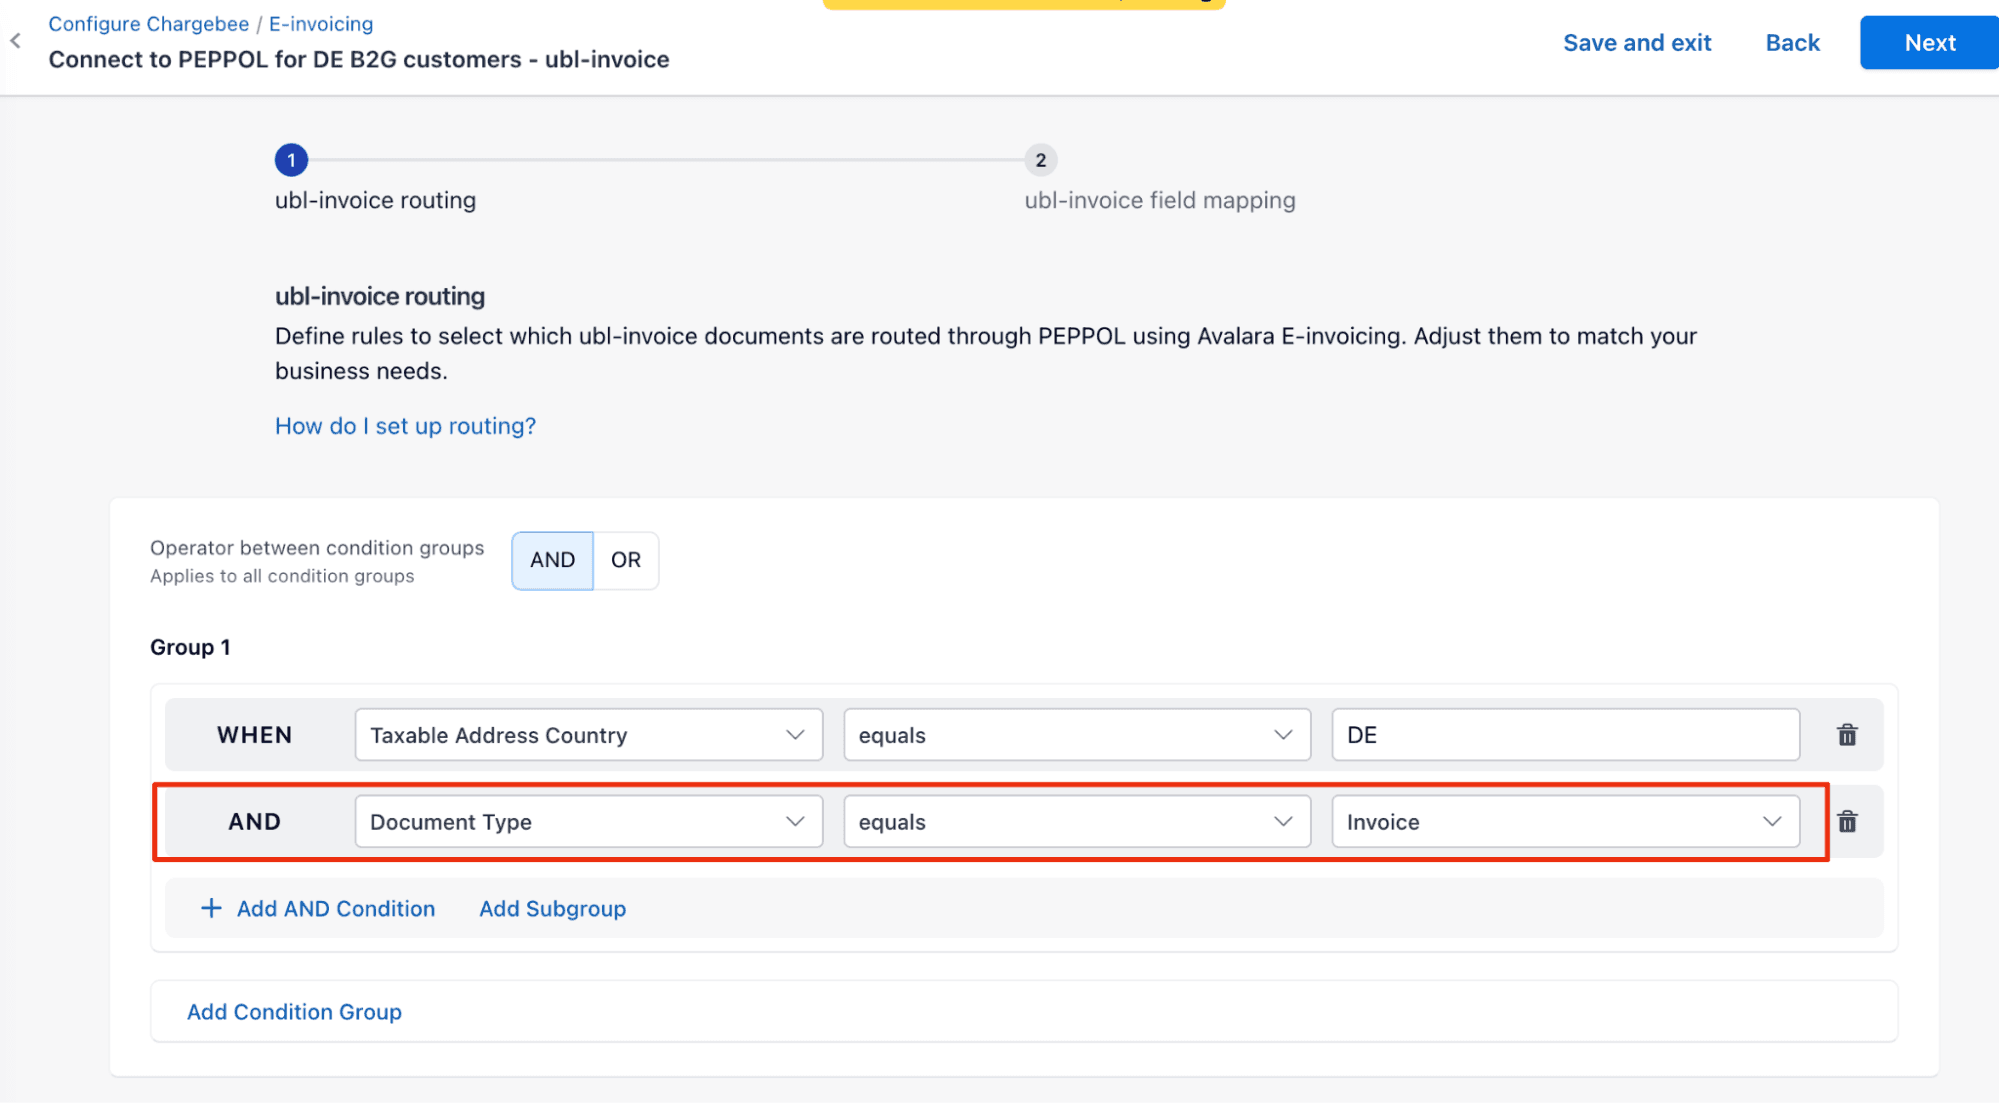Click the back chevron arrow at top left
1999x1103 pixels.
(x=16, y=41)
